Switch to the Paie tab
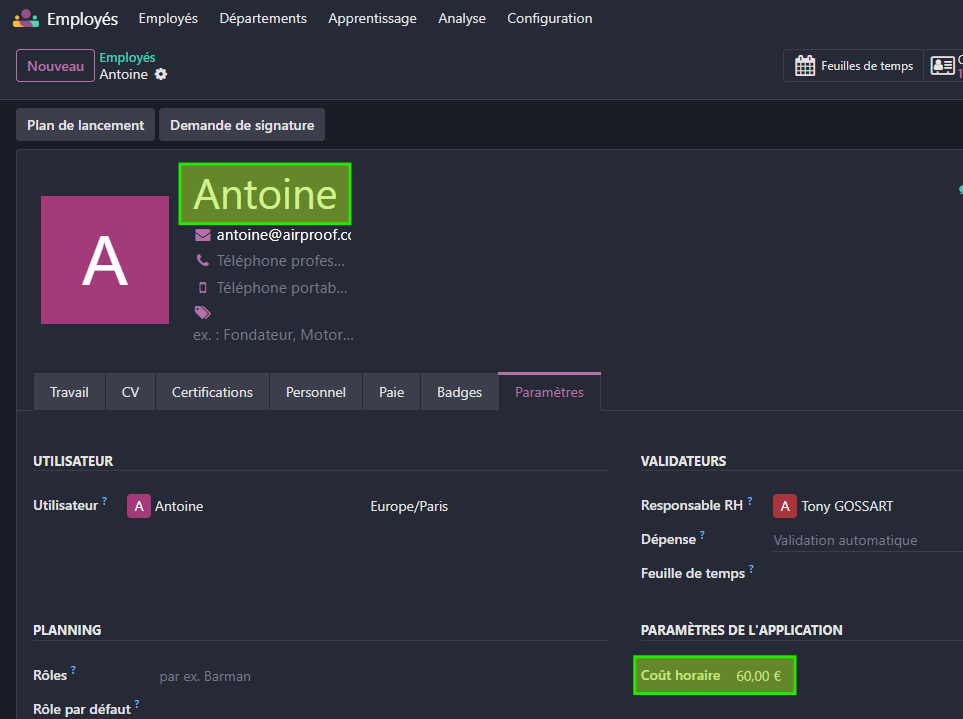This screenshot has height=719, width=963. [x=391, y=392]
